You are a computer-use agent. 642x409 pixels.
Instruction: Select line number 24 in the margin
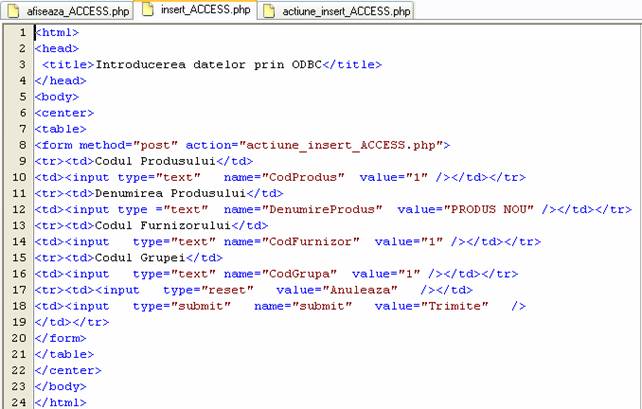point(19,402)
